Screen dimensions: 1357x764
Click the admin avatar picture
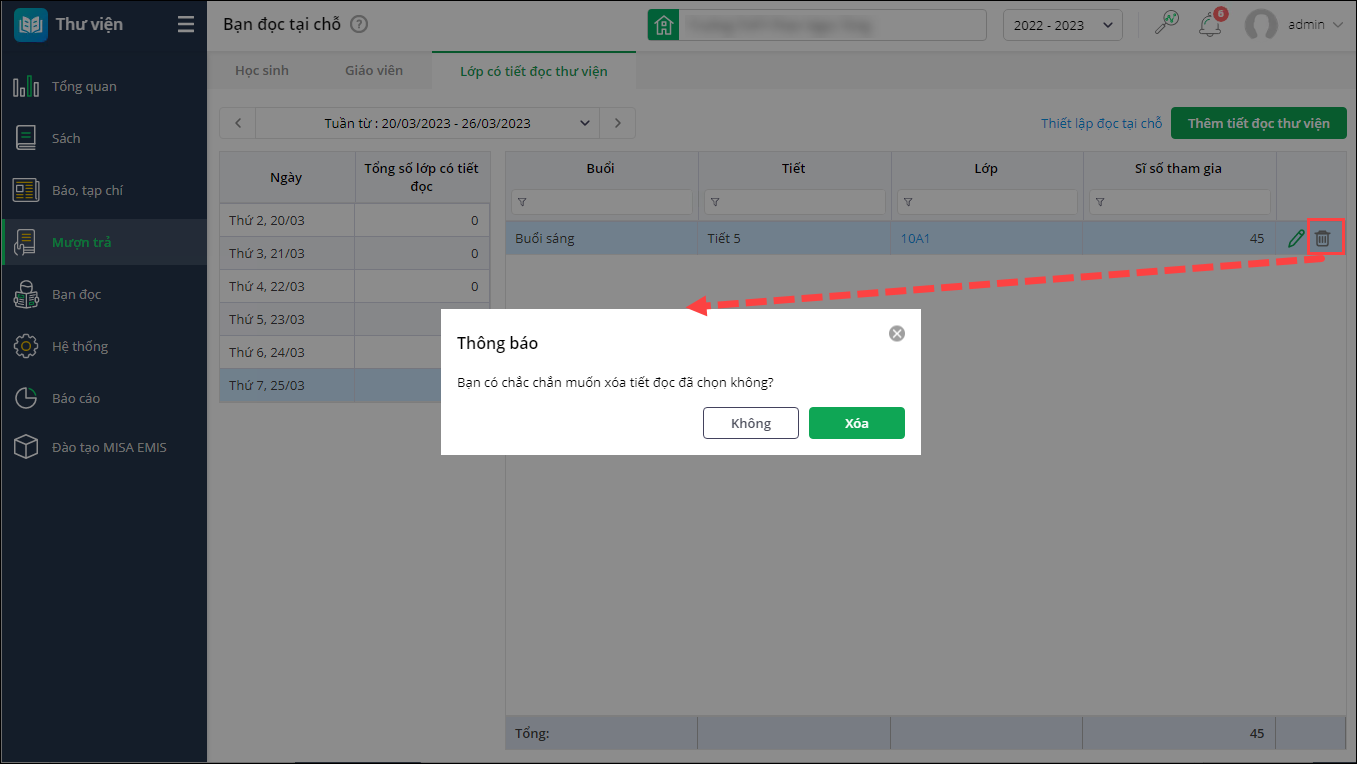pos(1261,25)
